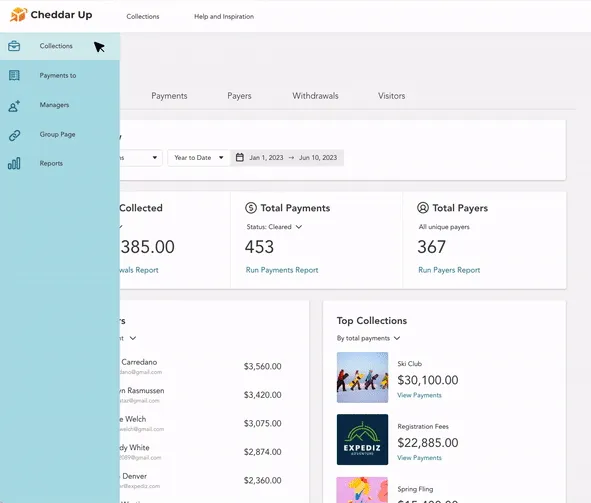Click the Jan 1, 2023 start date
Screen dimensions: 591x503
coord(266,157)
